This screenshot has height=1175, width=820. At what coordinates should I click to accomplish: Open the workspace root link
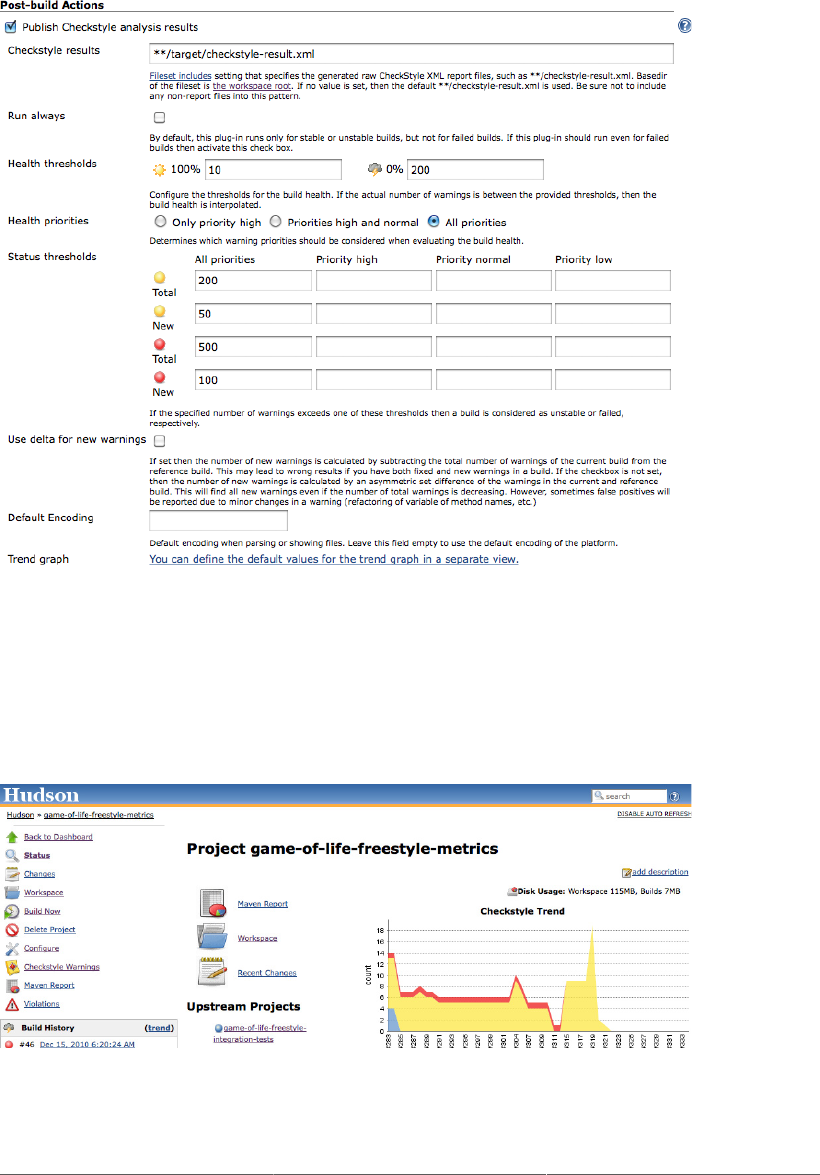point(251,85)
